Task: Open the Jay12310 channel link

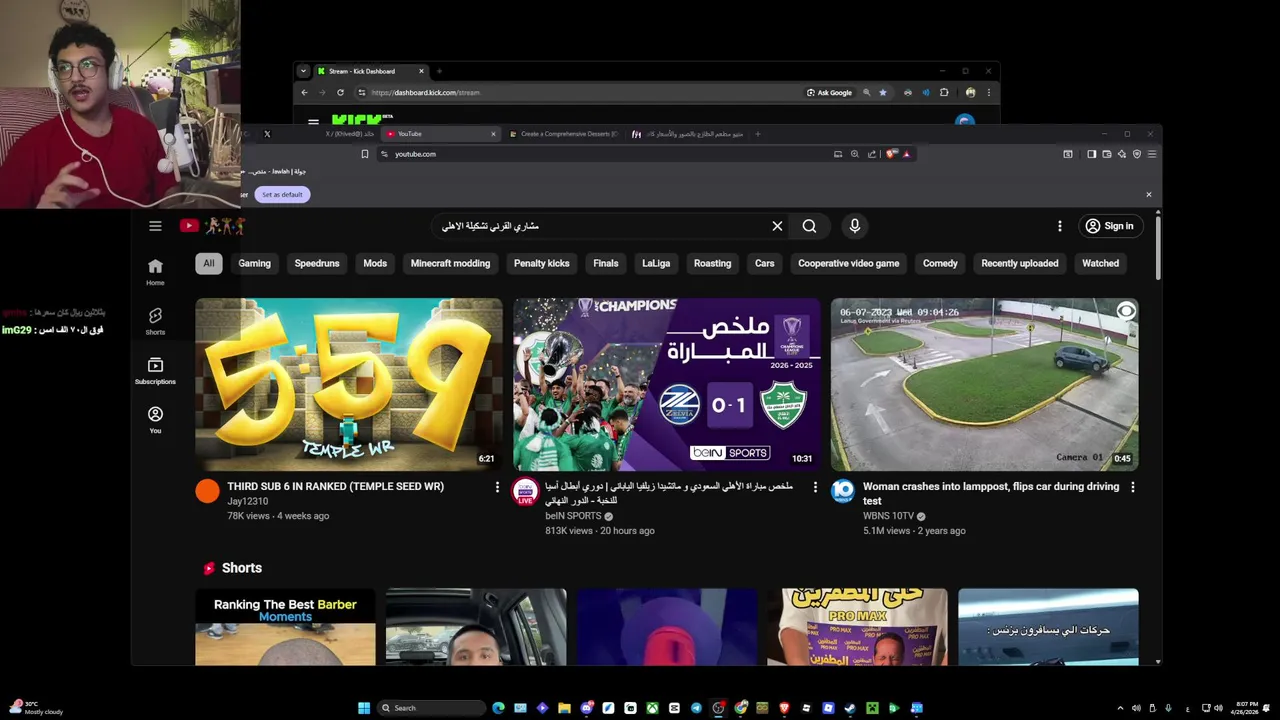Action: pos(247,501)
